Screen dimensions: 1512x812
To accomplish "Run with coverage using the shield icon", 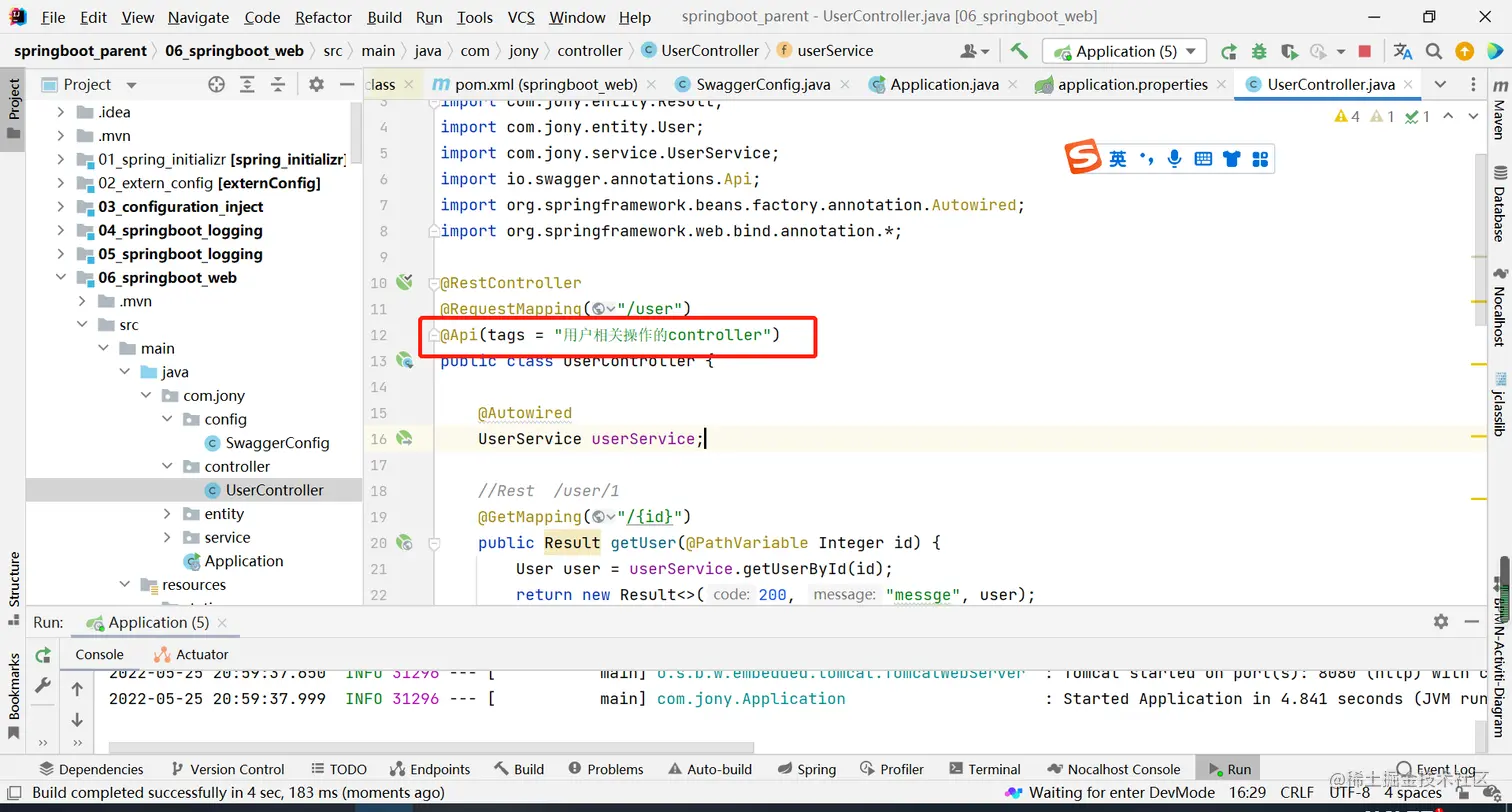I will (1289, 51).
